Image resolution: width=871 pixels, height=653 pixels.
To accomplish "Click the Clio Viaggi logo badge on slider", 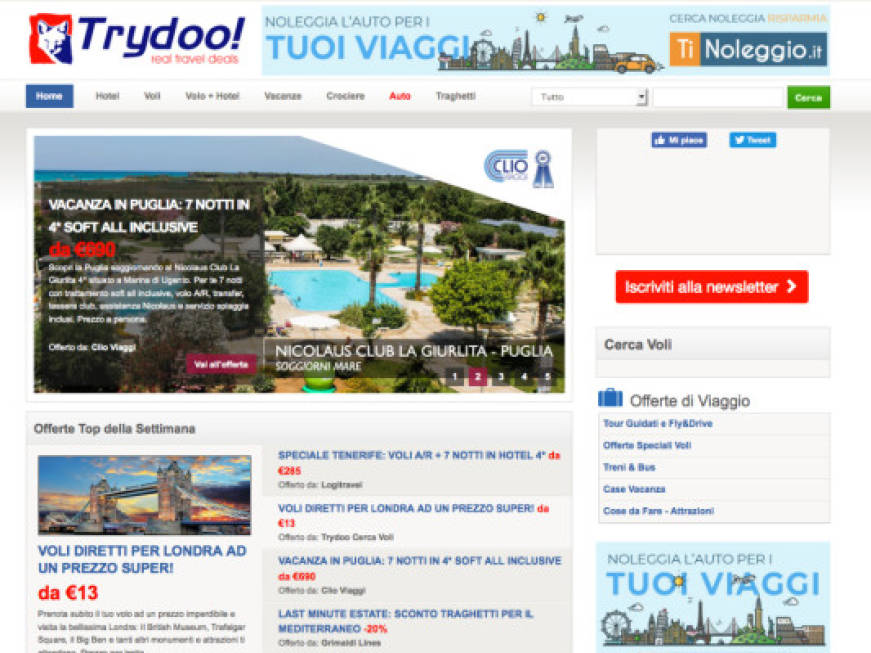I will point(519,168).
